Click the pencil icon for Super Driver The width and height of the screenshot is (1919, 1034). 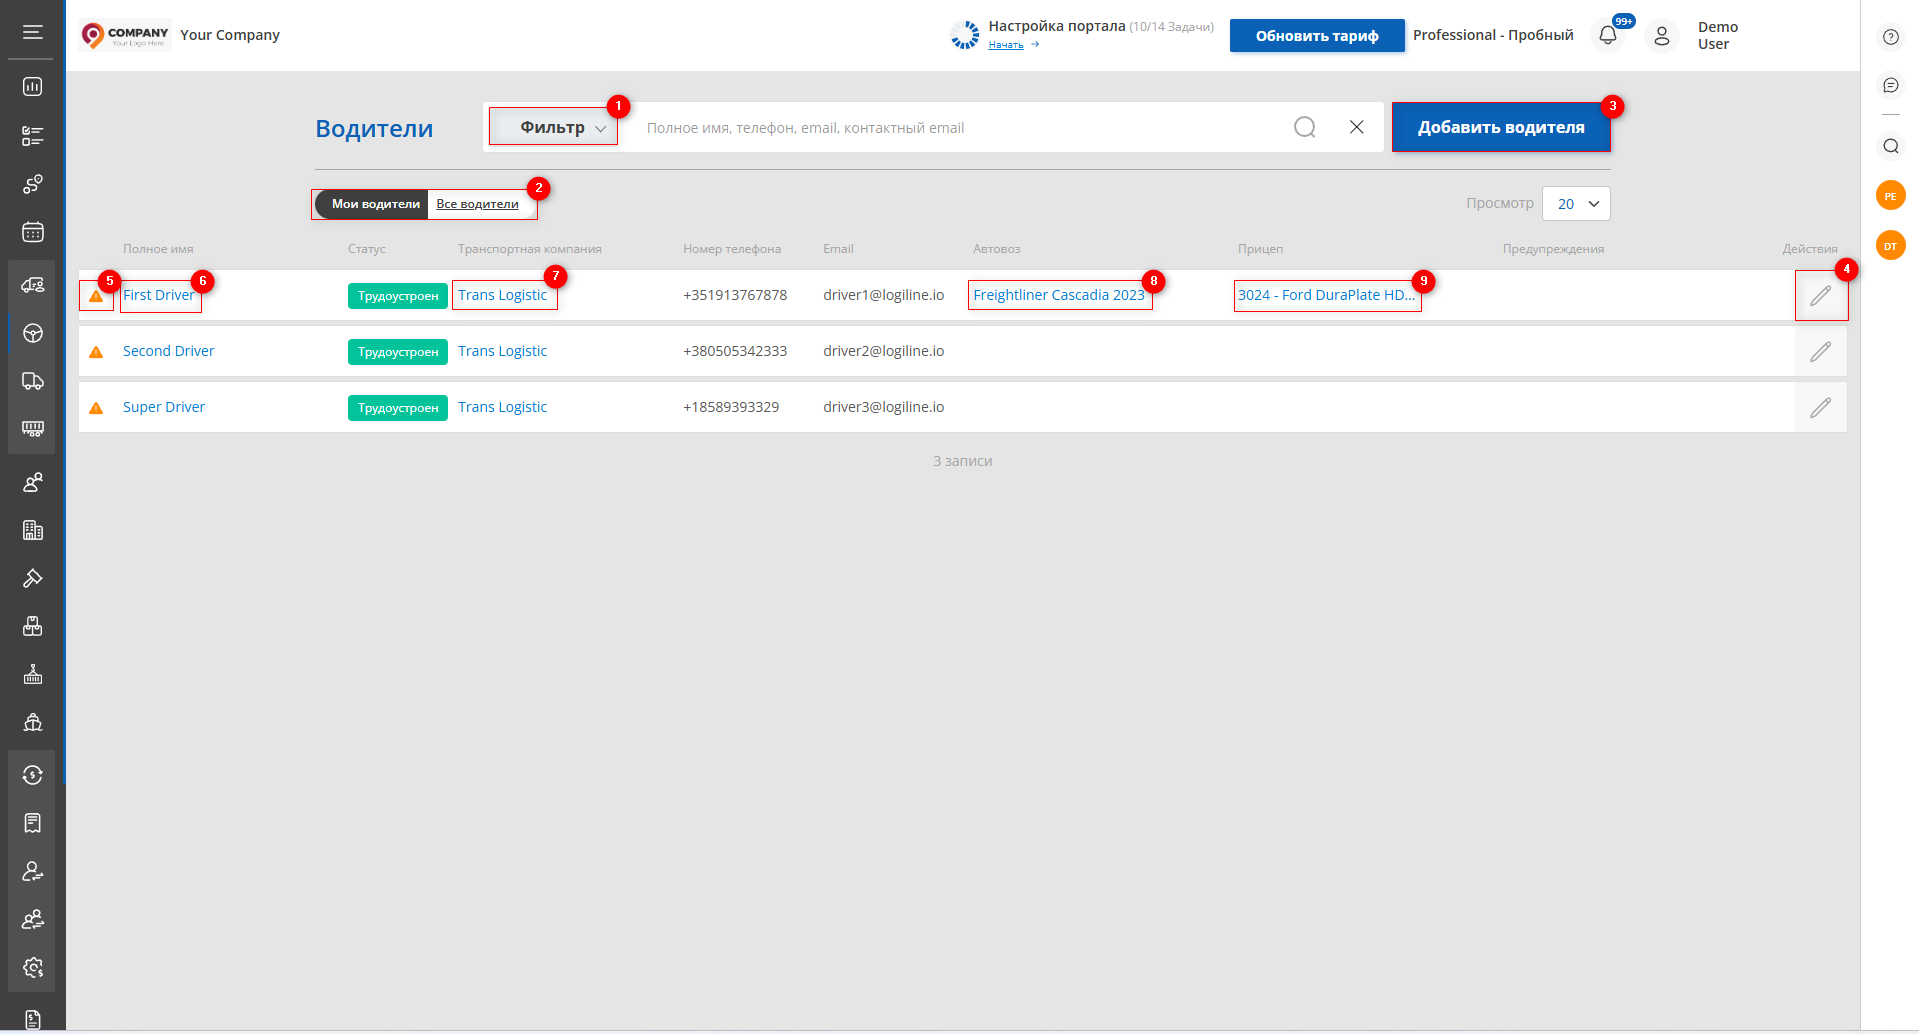pos(1820,407)
